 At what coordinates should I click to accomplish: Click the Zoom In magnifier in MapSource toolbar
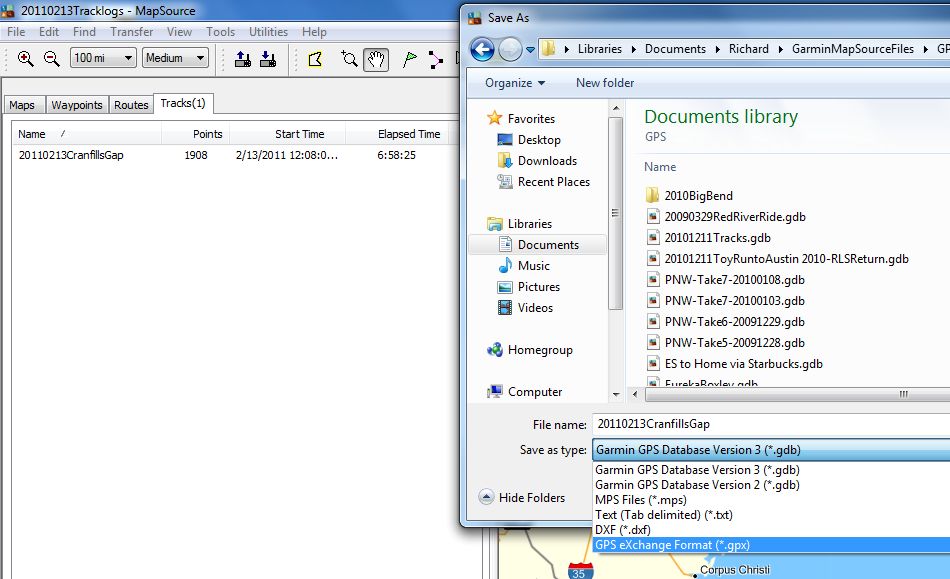coord(25,59)
